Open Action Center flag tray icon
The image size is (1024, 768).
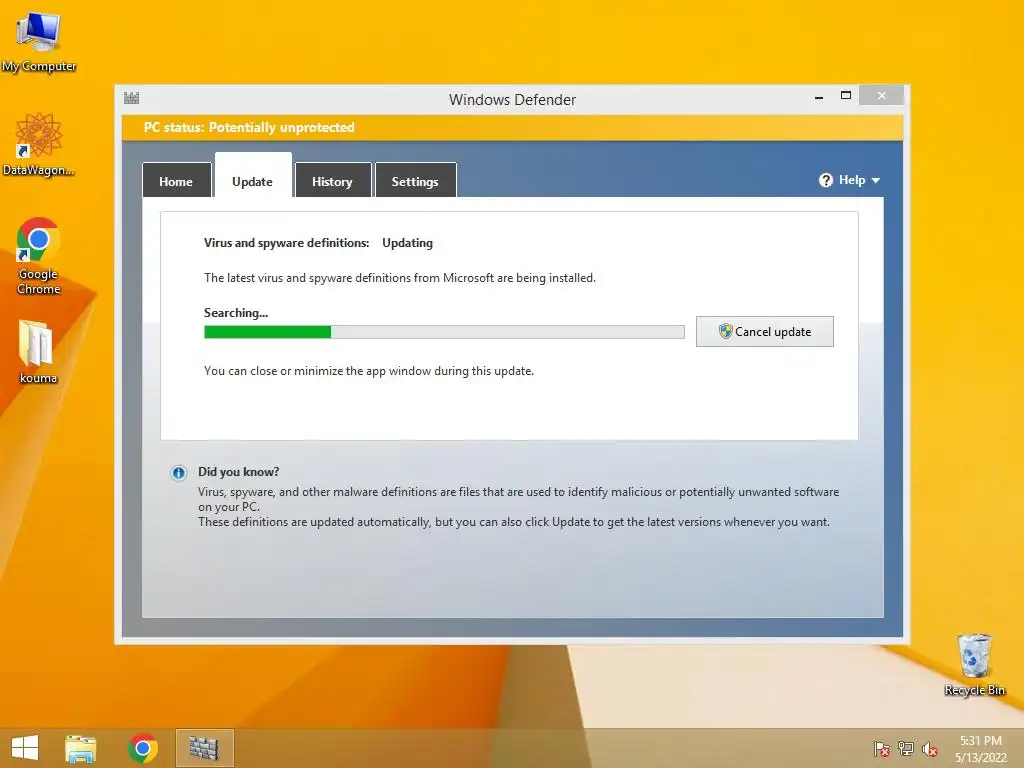(x=882, y=749)
